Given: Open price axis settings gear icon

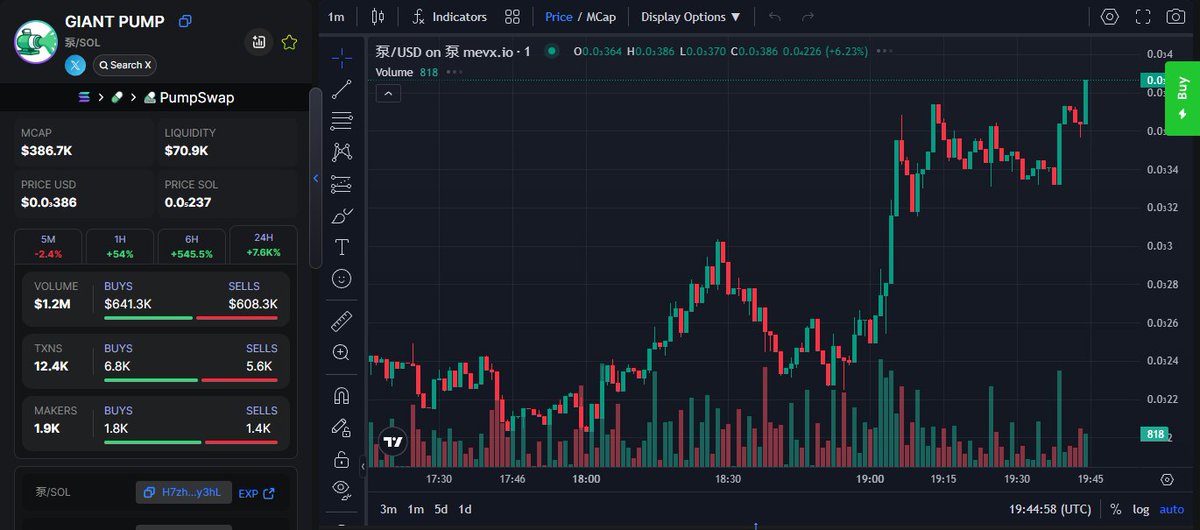Looking at the screenshot, I should coord(1167,480).
